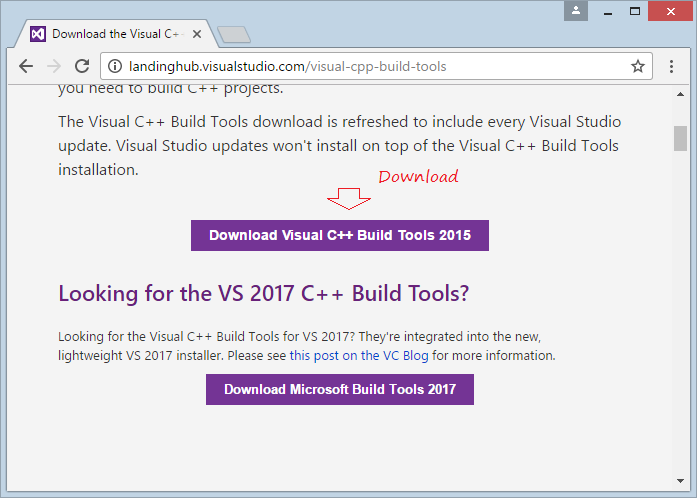Open the Chrome three-dot menu

tap(671, 66)
